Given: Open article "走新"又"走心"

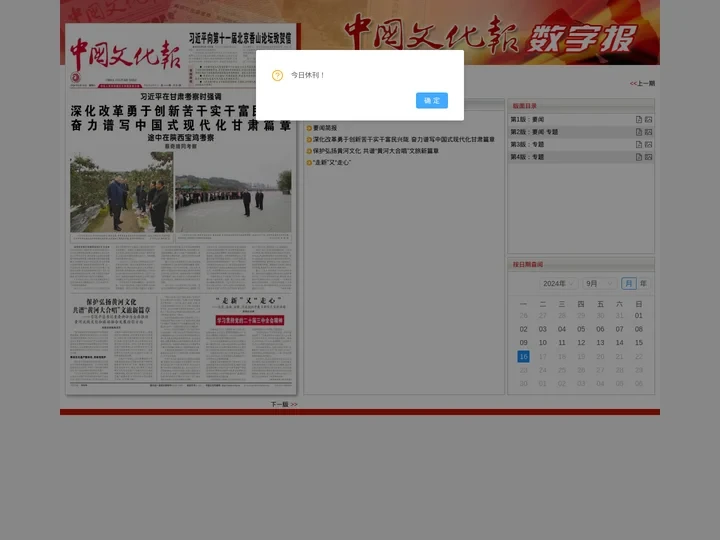Looking at the screenshot, I should 332,162.
